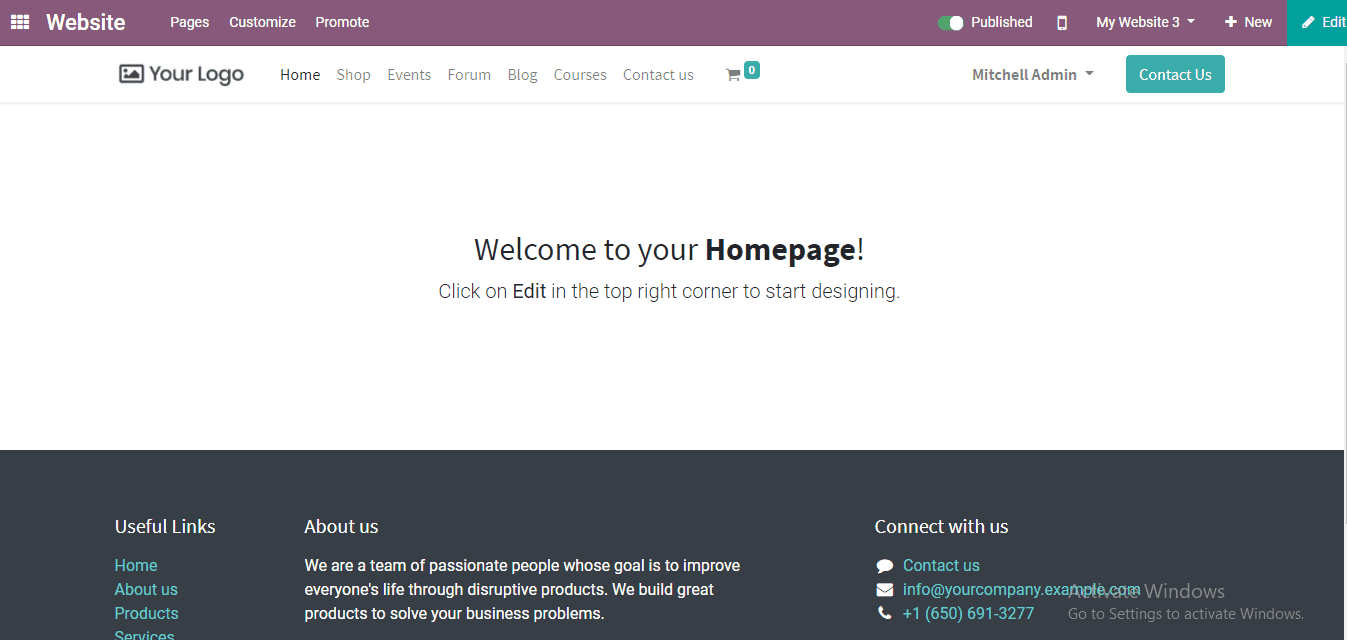The width and height of the screenshot is (1347, 640).
Task: Click the envelope icon beside email address
Action: point(884,590)
